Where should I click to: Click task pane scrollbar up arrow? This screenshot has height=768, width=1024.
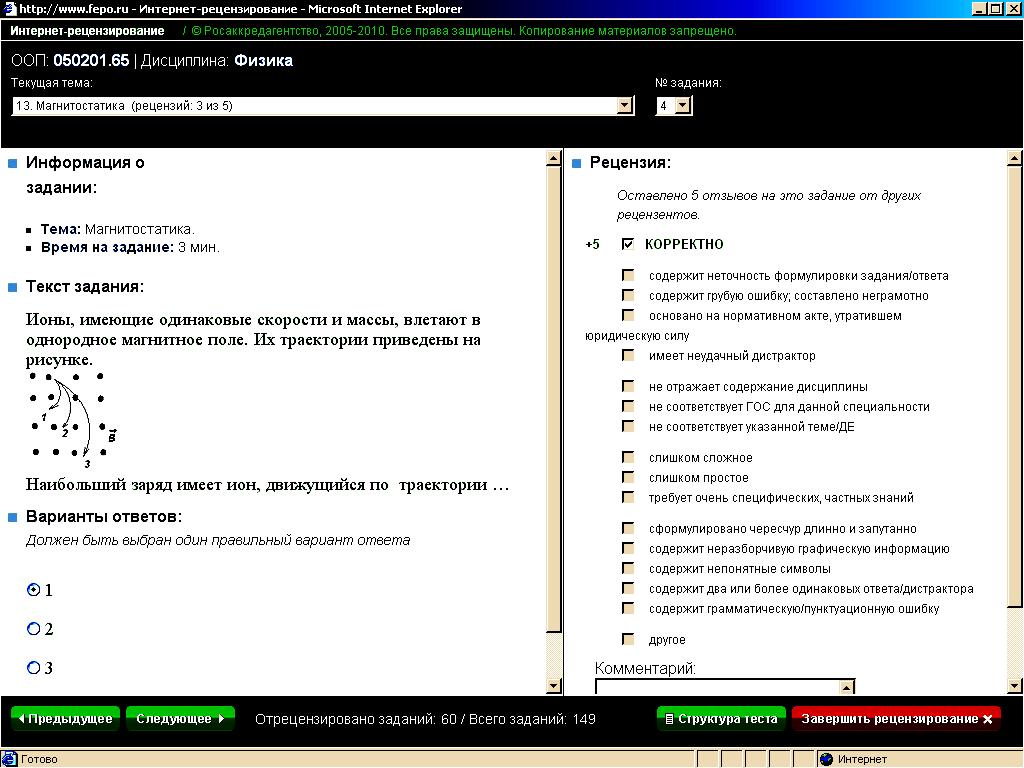(x=553, y=158)
